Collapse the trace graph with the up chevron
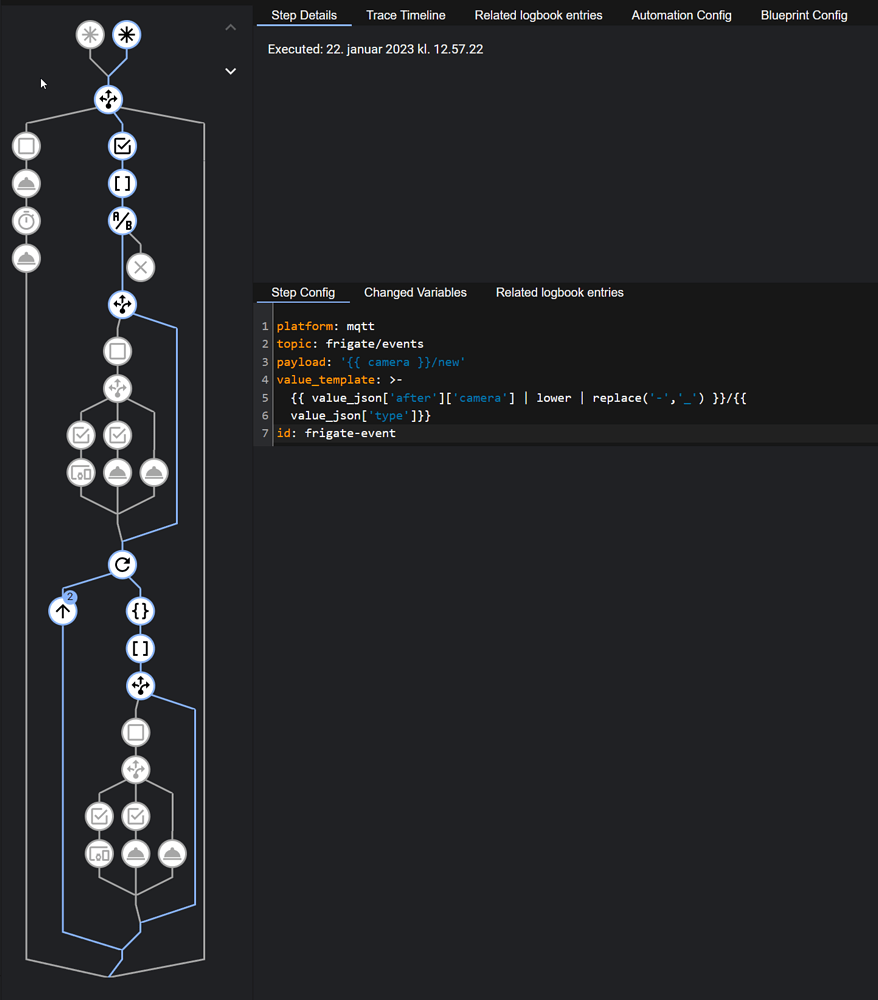This screenshot has width=878, height=1000. 230,27
